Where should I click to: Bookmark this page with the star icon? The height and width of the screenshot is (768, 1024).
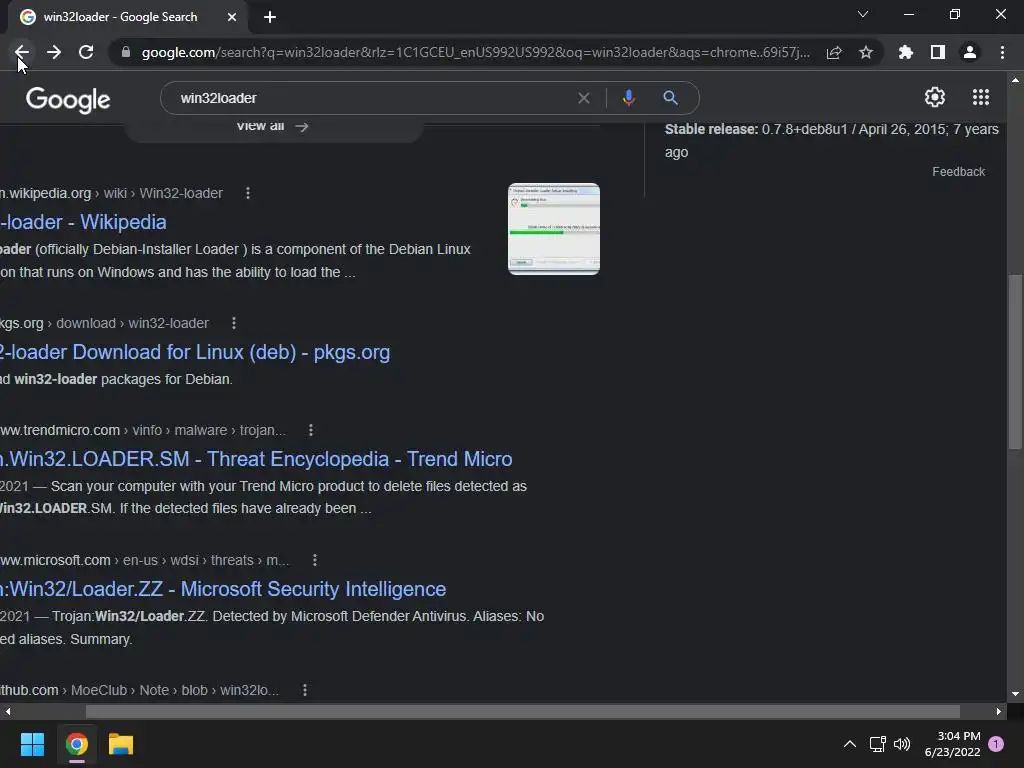866,52
